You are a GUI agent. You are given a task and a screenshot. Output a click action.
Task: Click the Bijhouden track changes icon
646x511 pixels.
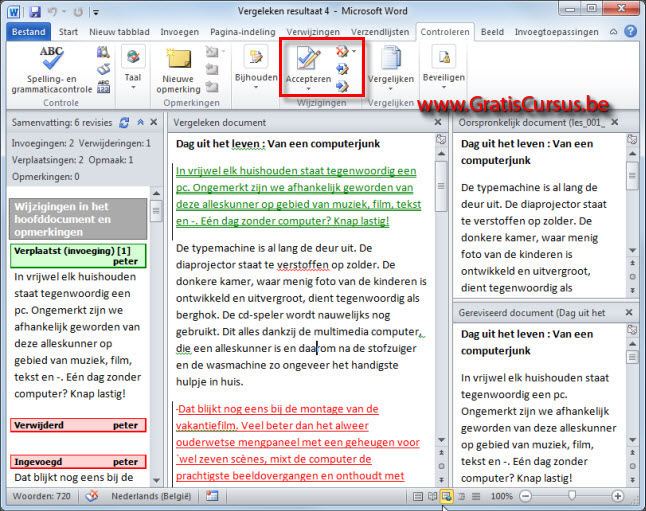click(256, 58)
